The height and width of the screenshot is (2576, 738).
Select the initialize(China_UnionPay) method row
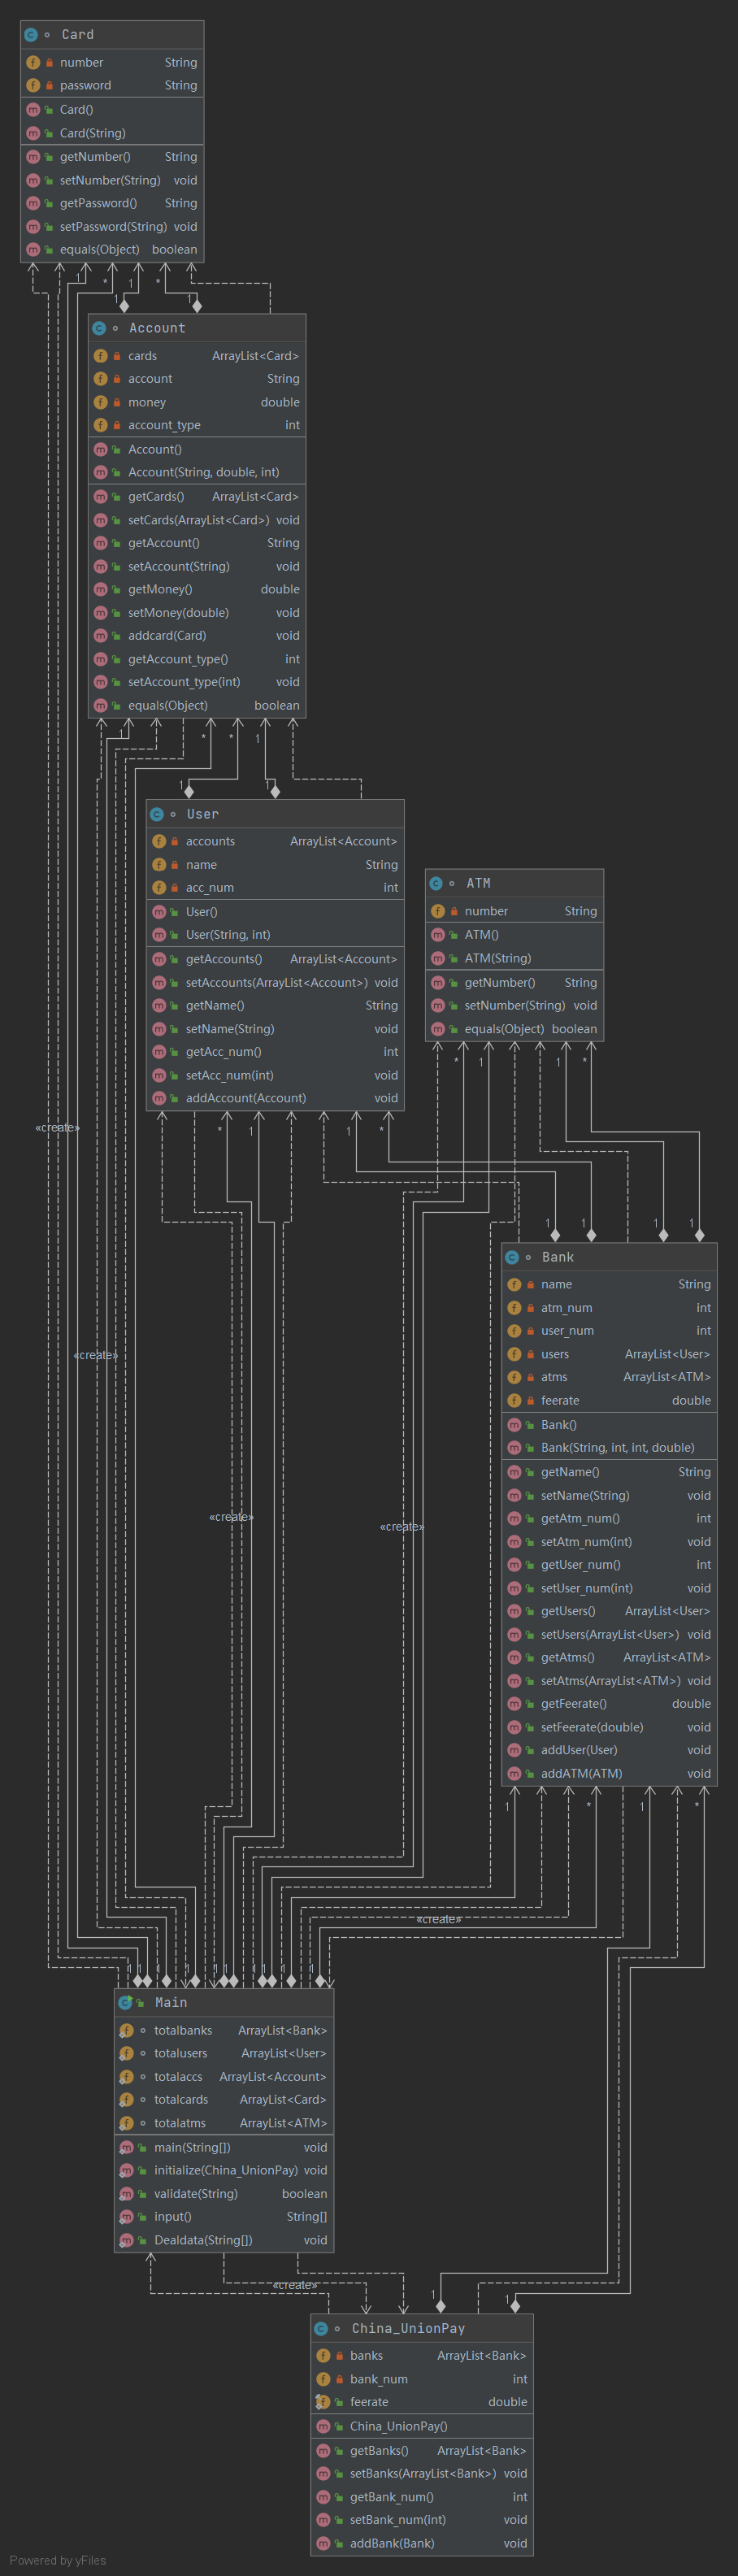[225, 2170]
